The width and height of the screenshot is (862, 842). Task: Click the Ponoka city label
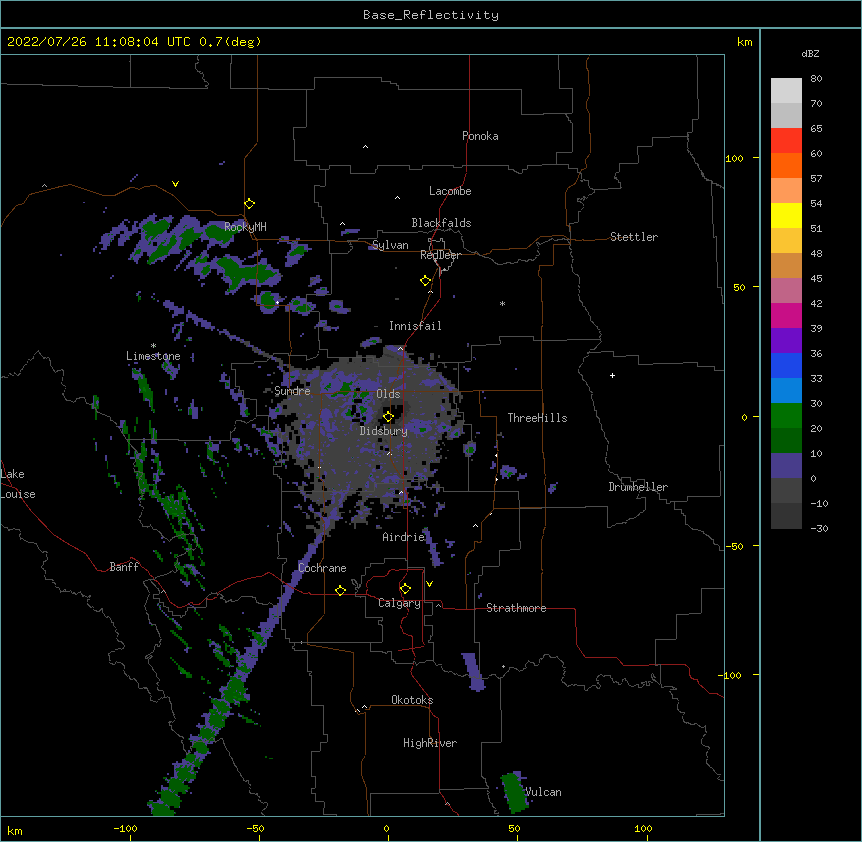point(480,136)
